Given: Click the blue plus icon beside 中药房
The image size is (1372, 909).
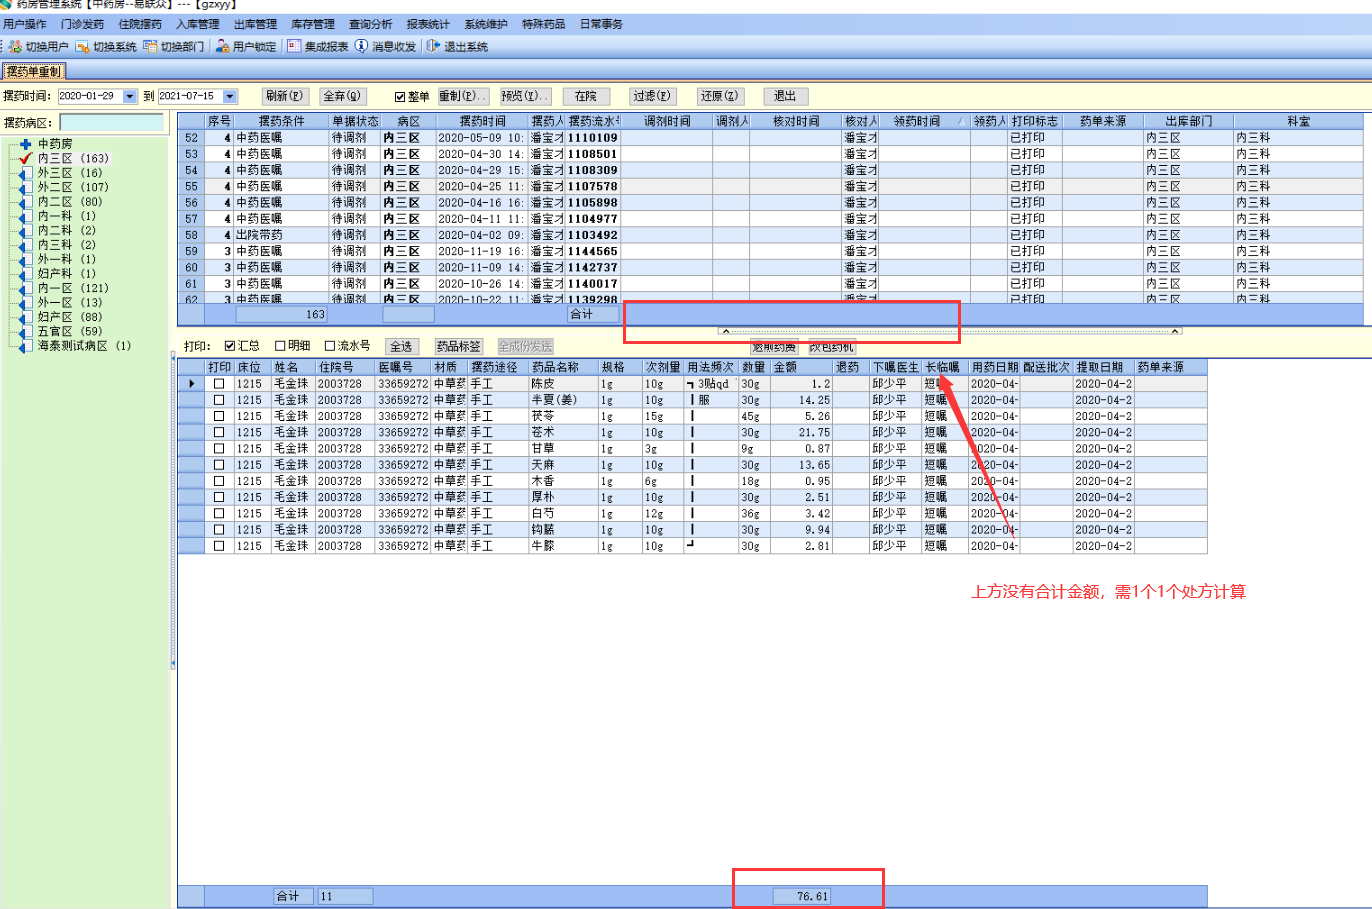Looking at the screenshot, I should (x=26, y=144).
